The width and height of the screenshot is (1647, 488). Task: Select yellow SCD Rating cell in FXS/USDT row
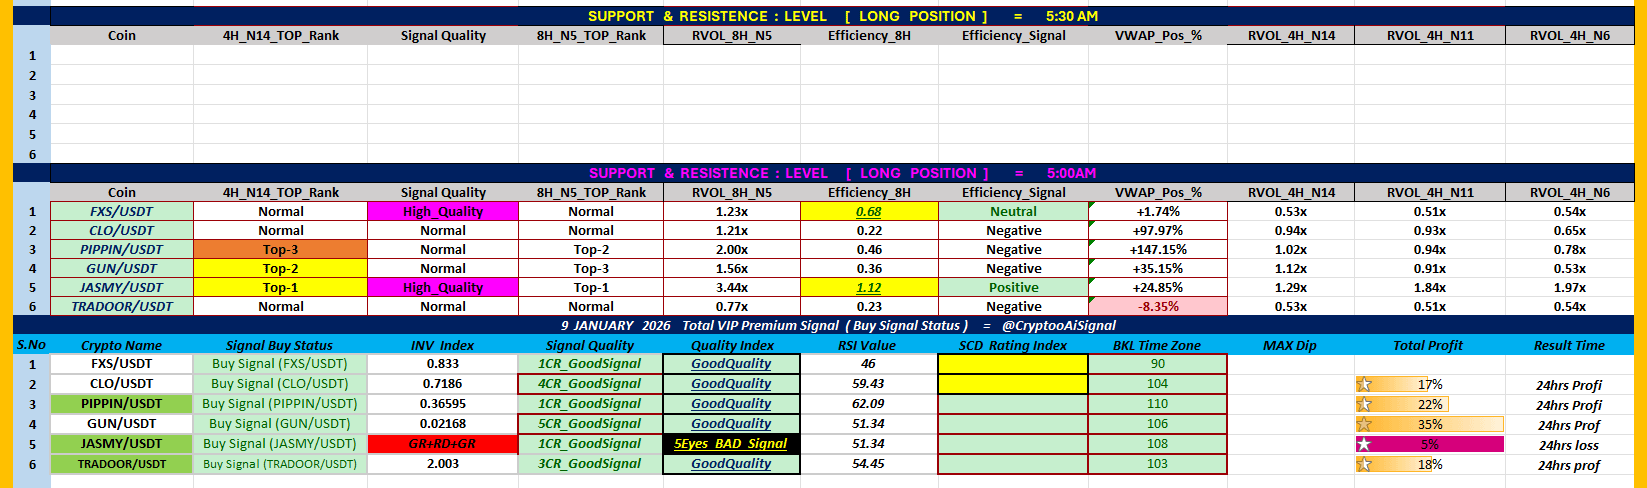point(1013,364)
